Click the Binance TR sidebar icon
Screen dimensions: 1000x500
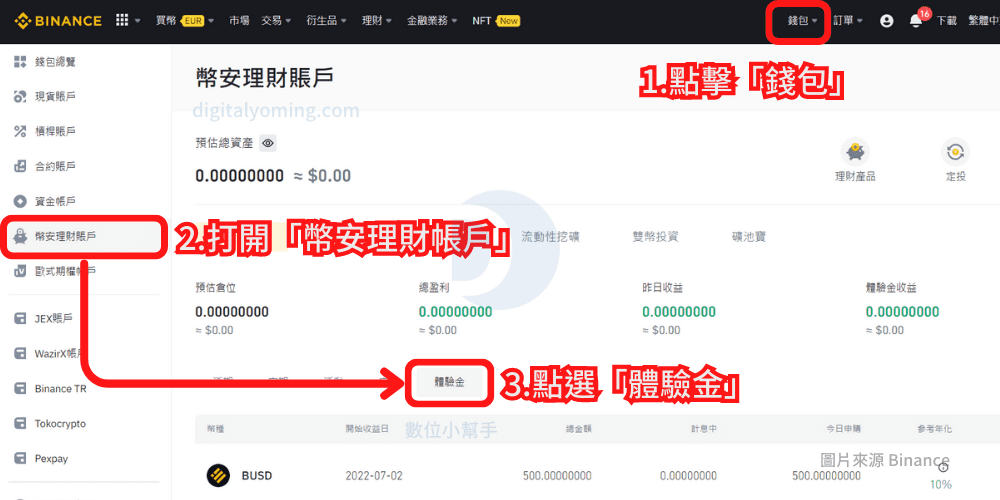point(20,388)
